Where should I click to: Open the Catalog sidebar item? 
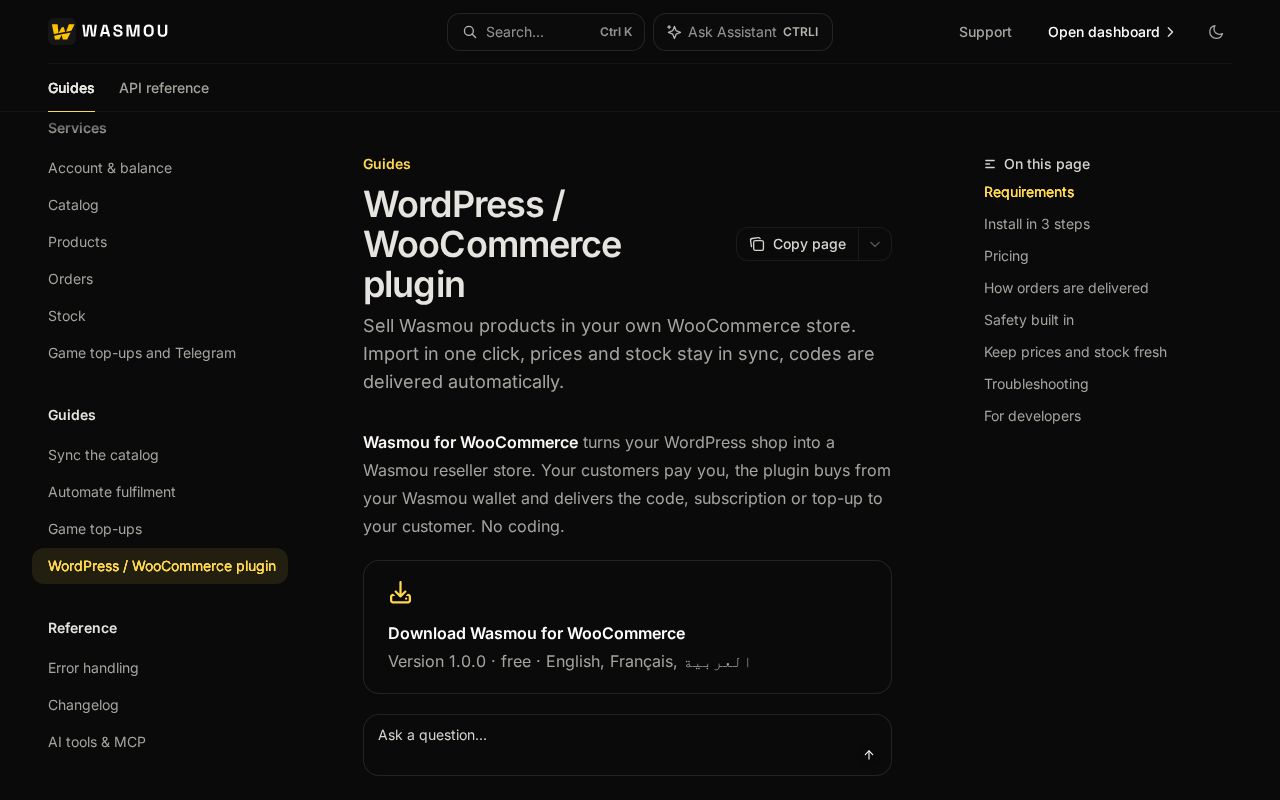tap(73, 205)
